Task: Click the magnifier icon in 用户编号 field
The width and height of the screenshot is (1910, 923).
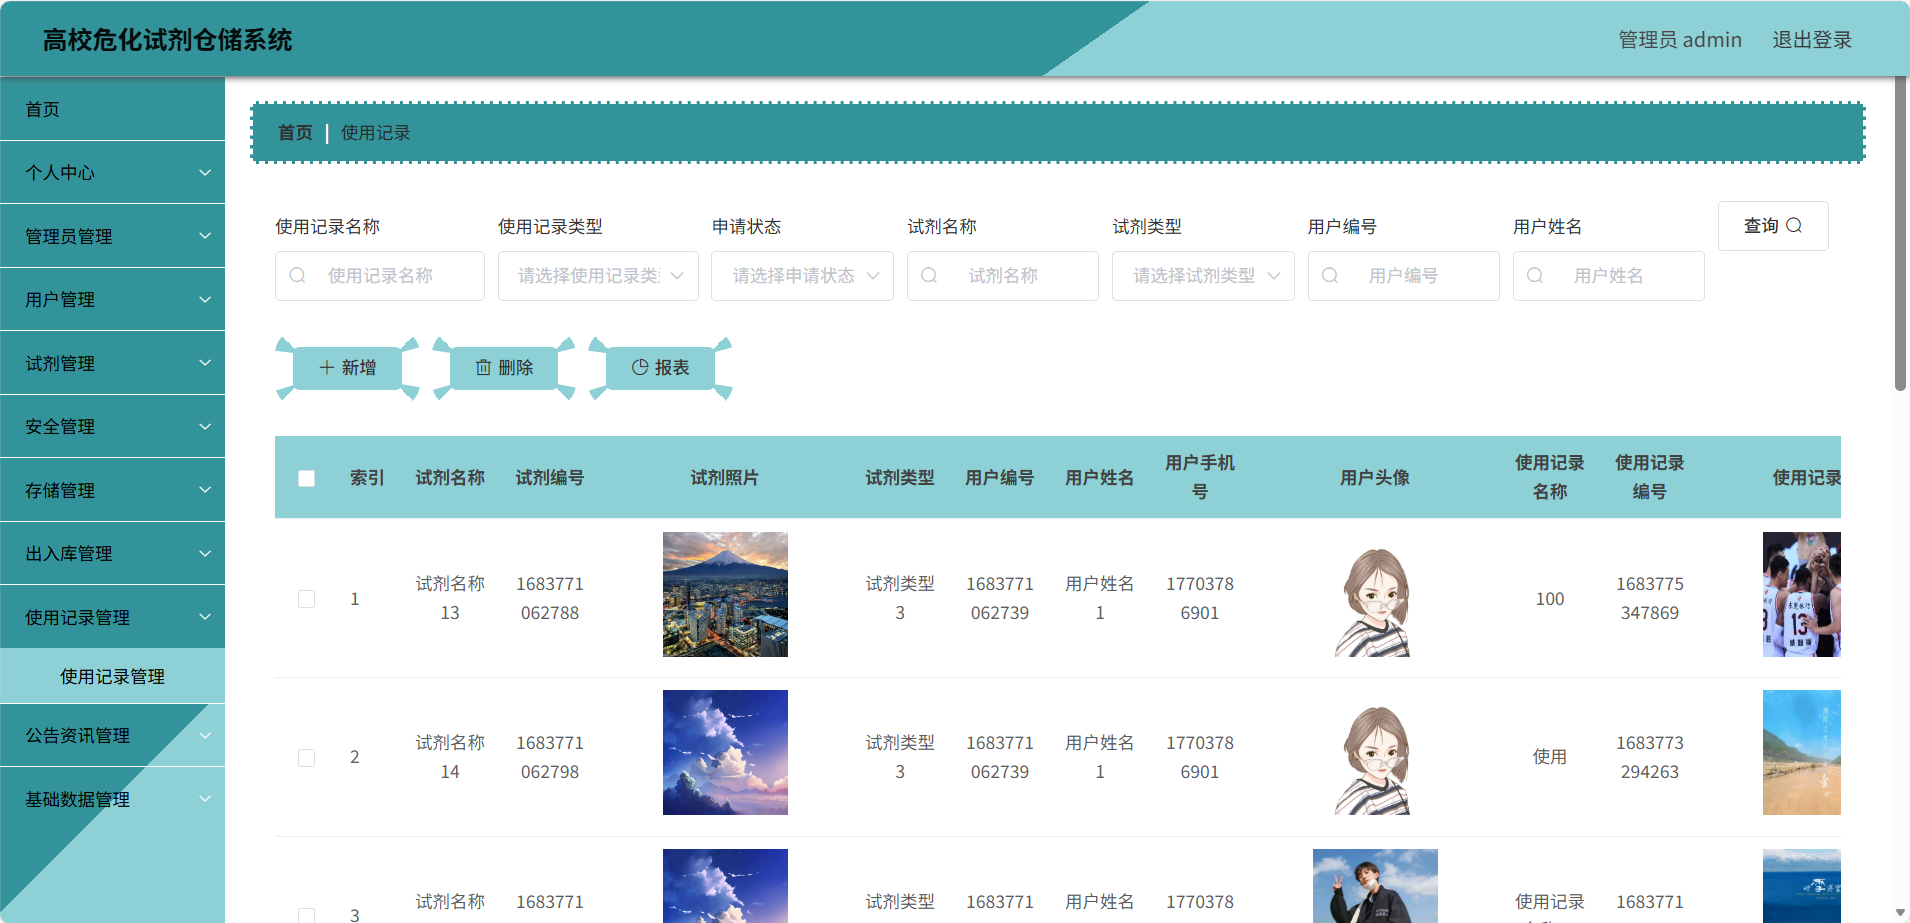Action: [1330, 275]
